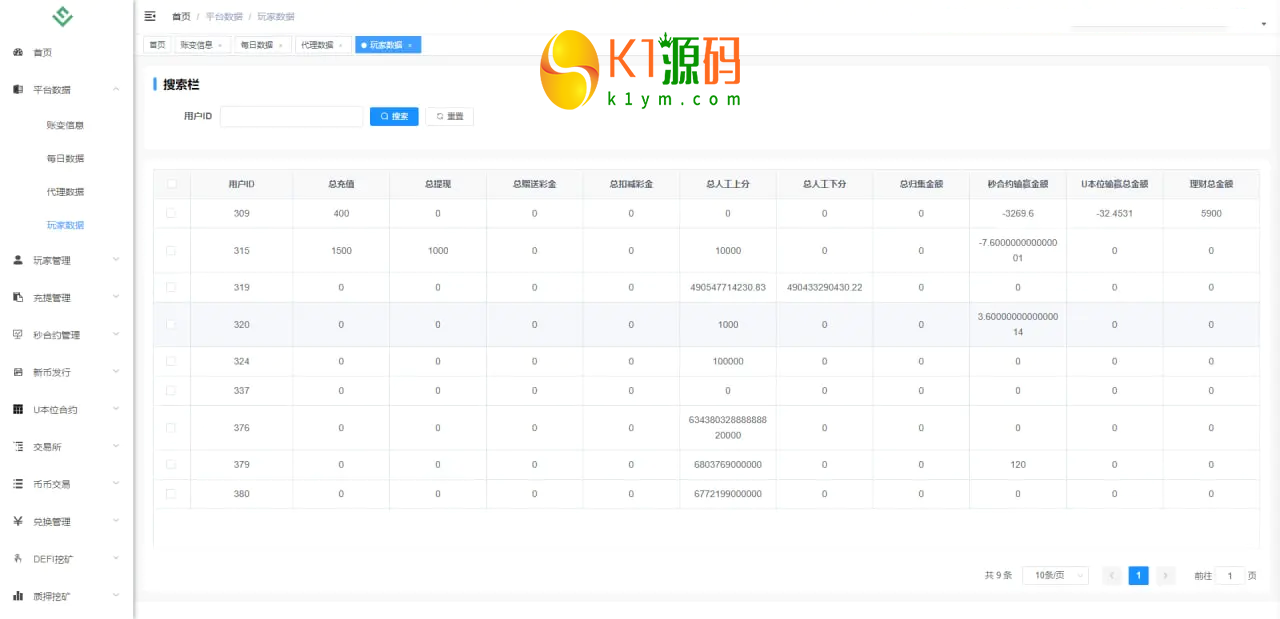Click the 质押挖矿 bar chart icon
The height and width of the screenshot is (619, 1280).
pos(18,596)
